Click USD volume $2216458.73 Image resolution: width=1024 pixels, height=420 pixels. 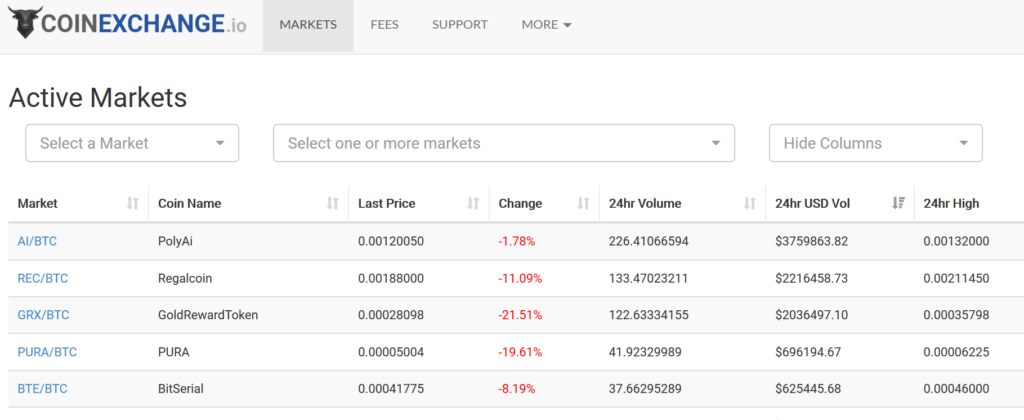812,278
